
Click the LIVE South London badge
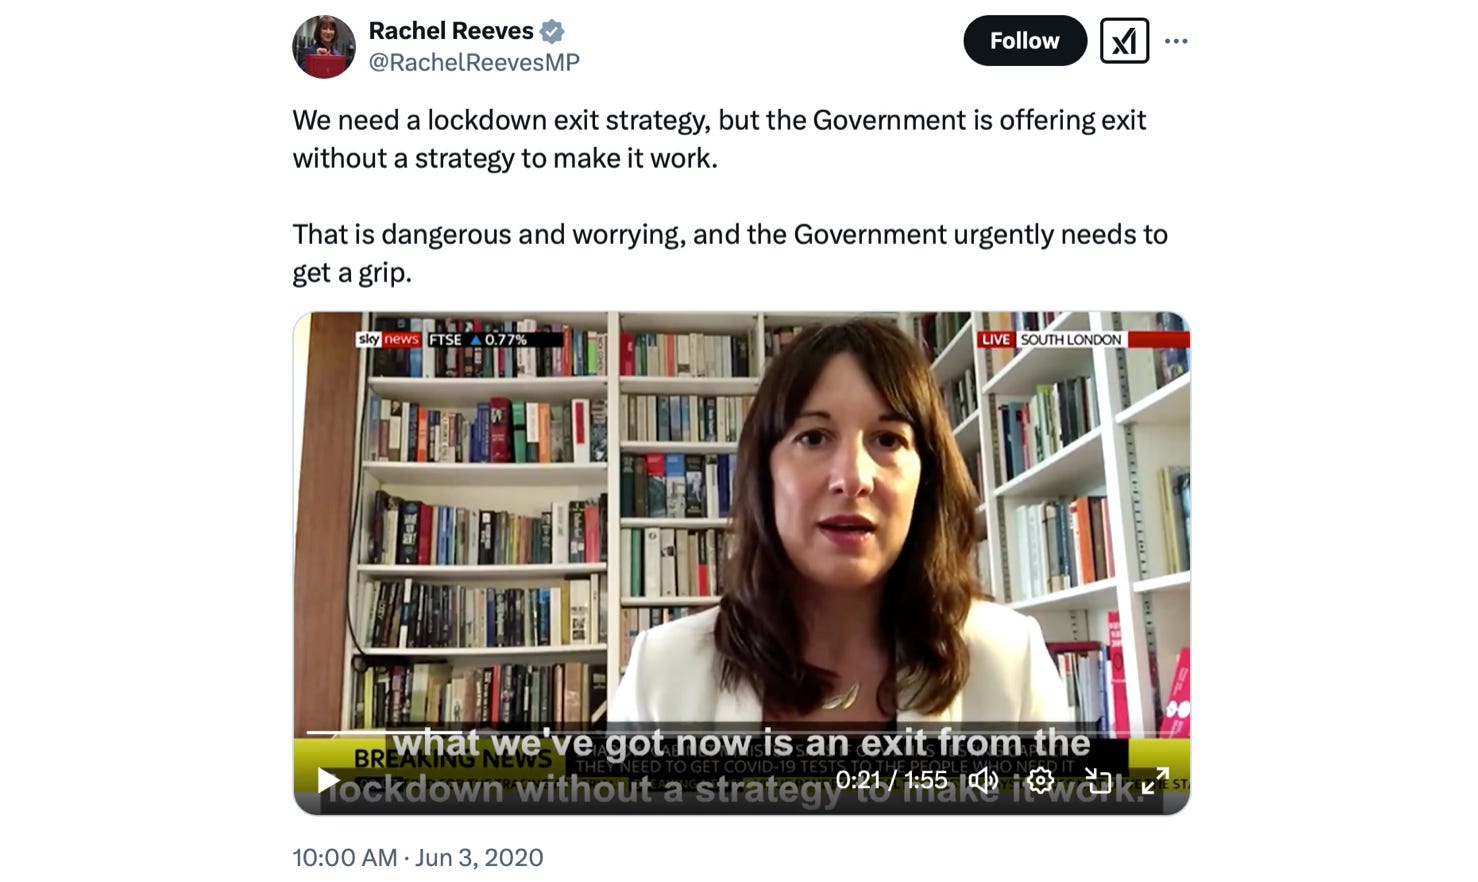coord(1051,340)
